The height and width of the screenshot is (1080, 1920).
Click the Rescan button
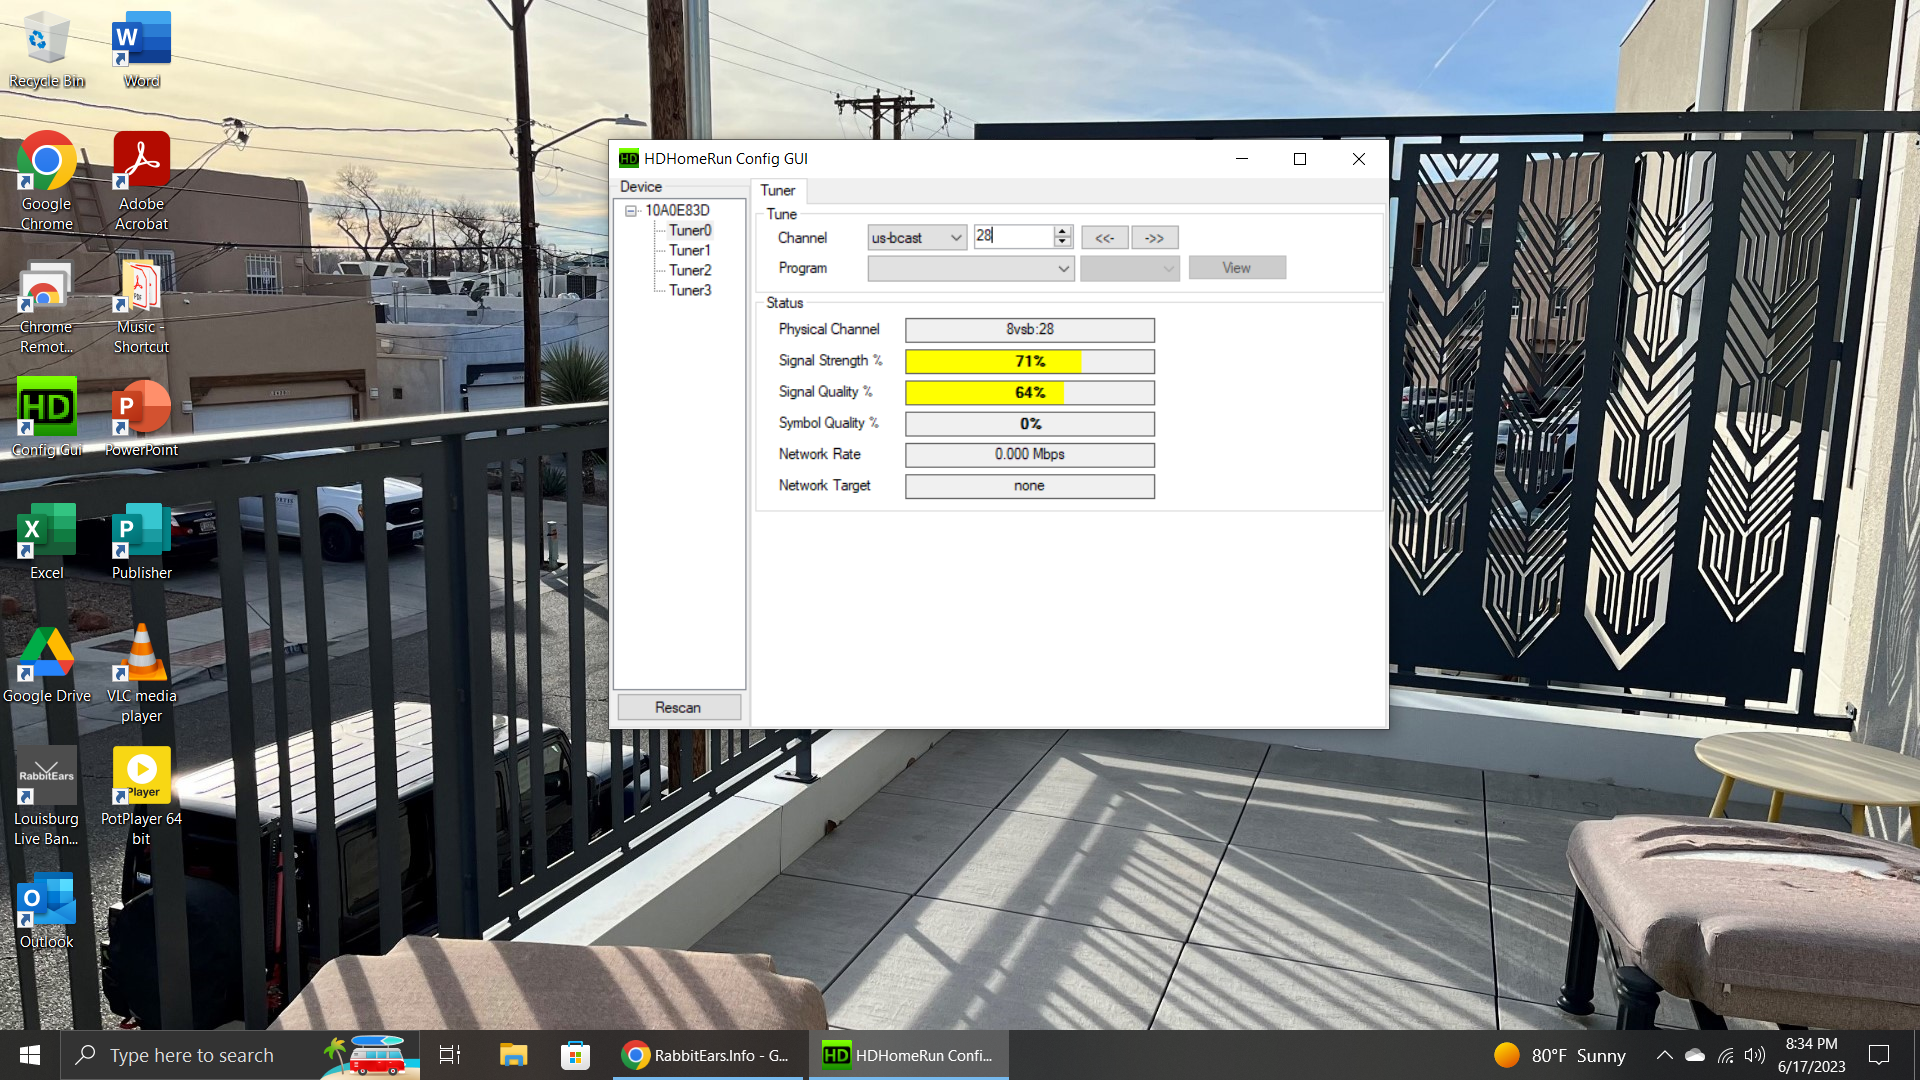point(678,707)
